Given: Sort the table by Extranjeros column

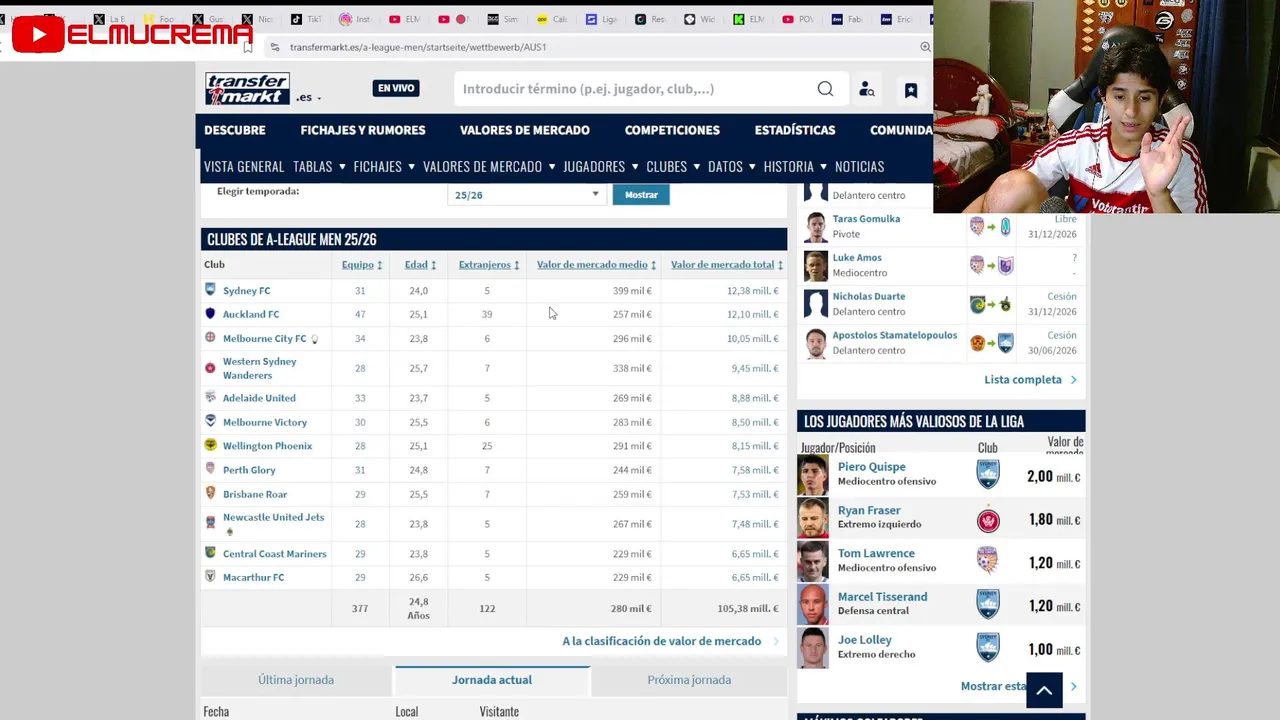Looking at the screenshot, I should pos(489,265).
